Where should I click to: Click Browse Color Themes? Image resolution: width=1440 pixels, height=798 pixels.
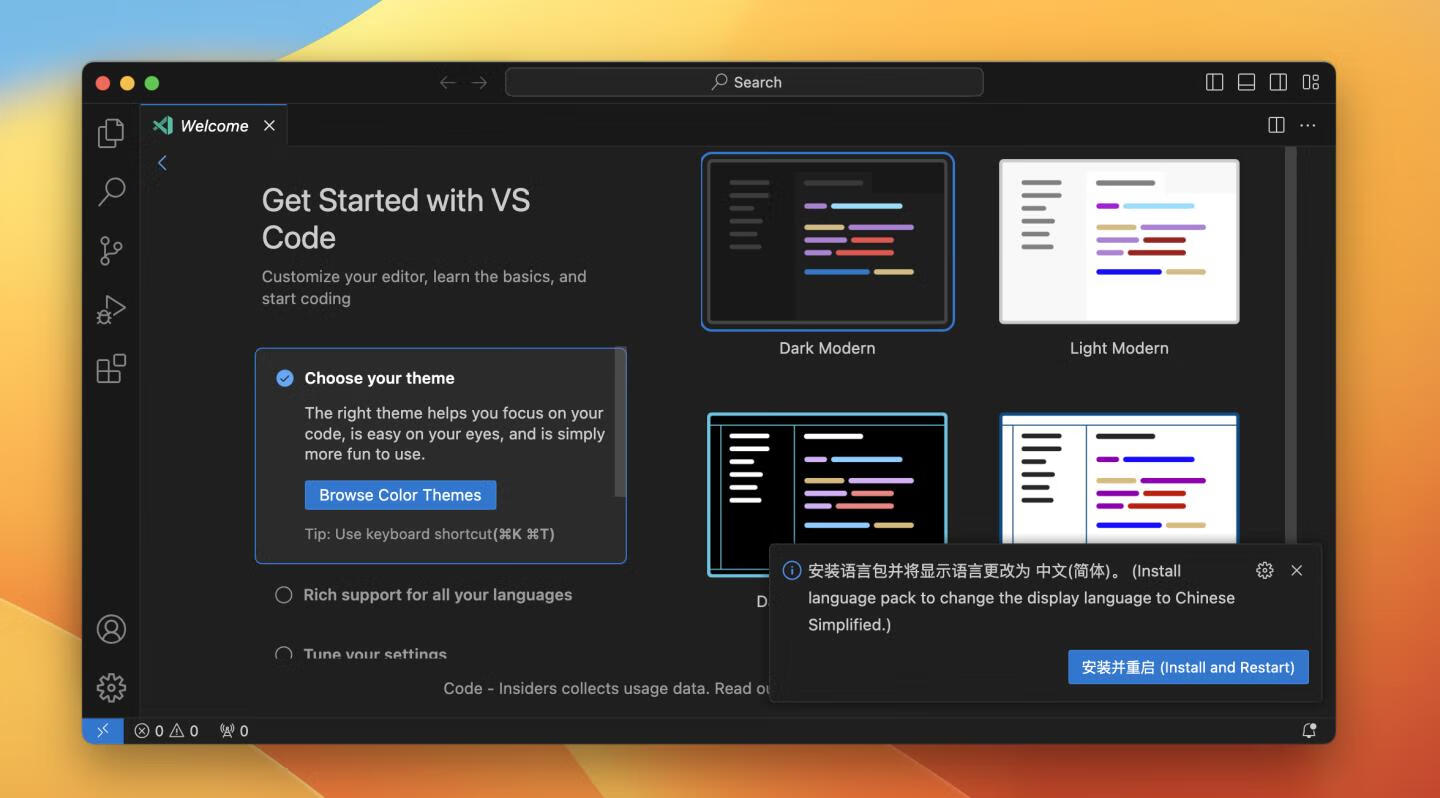(x=400, y=494)
